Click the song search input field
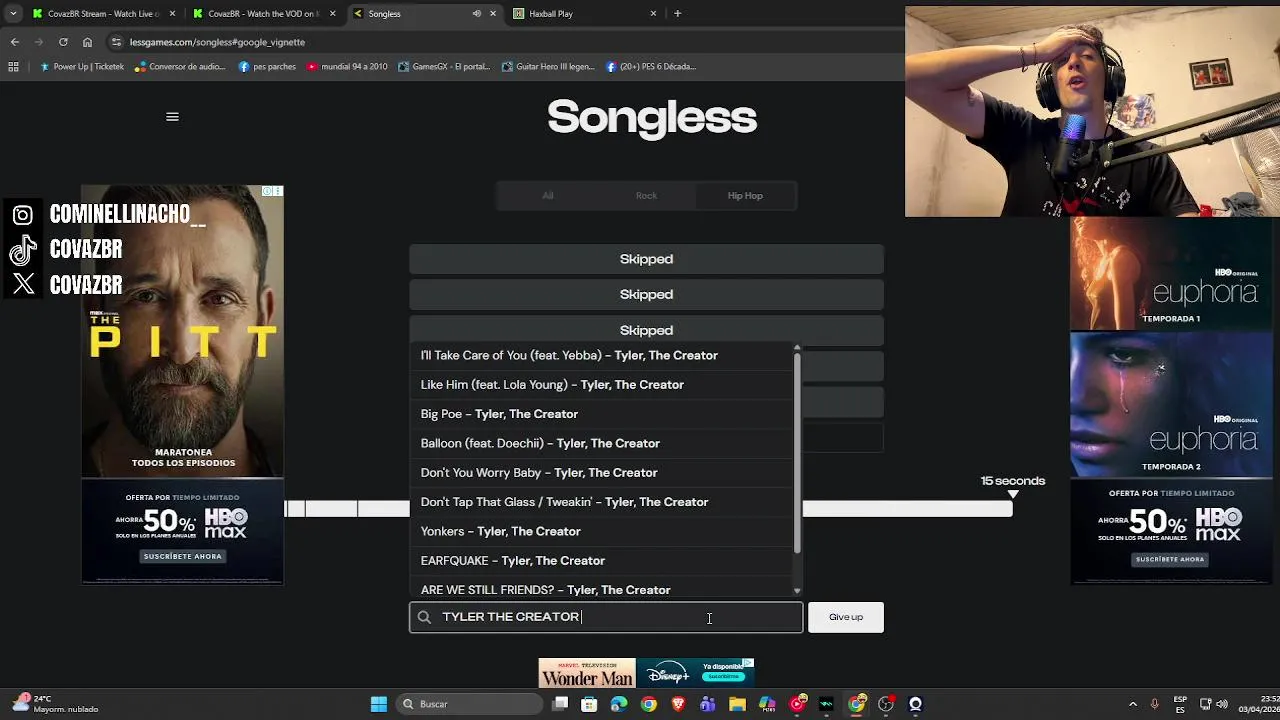1280x720 pixels. tap(606, 617)
